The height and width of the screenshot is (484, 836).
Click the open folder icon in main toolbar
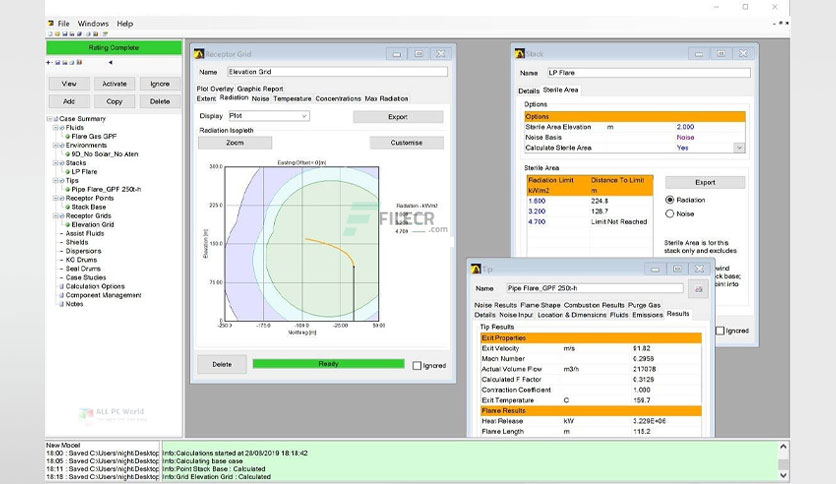[x=58, y=34]
